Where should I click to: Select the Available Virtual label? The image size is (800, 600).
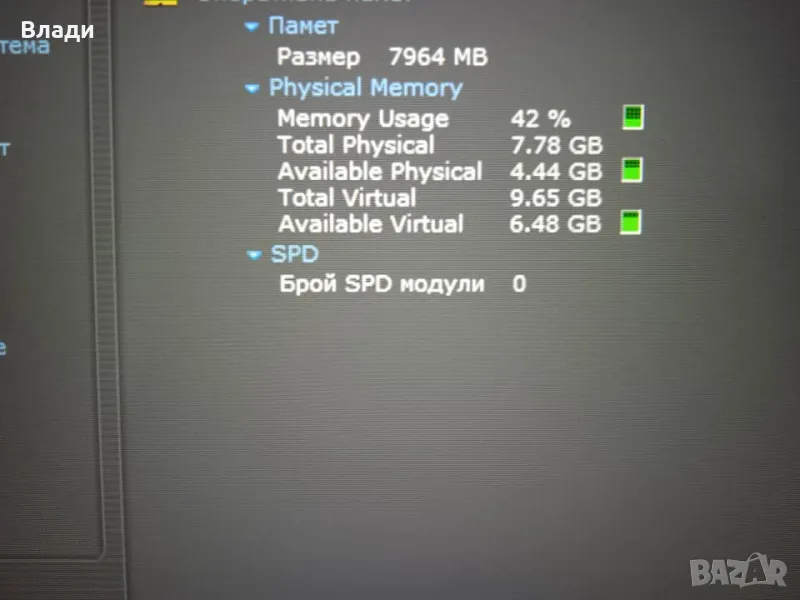click(371, 224)
